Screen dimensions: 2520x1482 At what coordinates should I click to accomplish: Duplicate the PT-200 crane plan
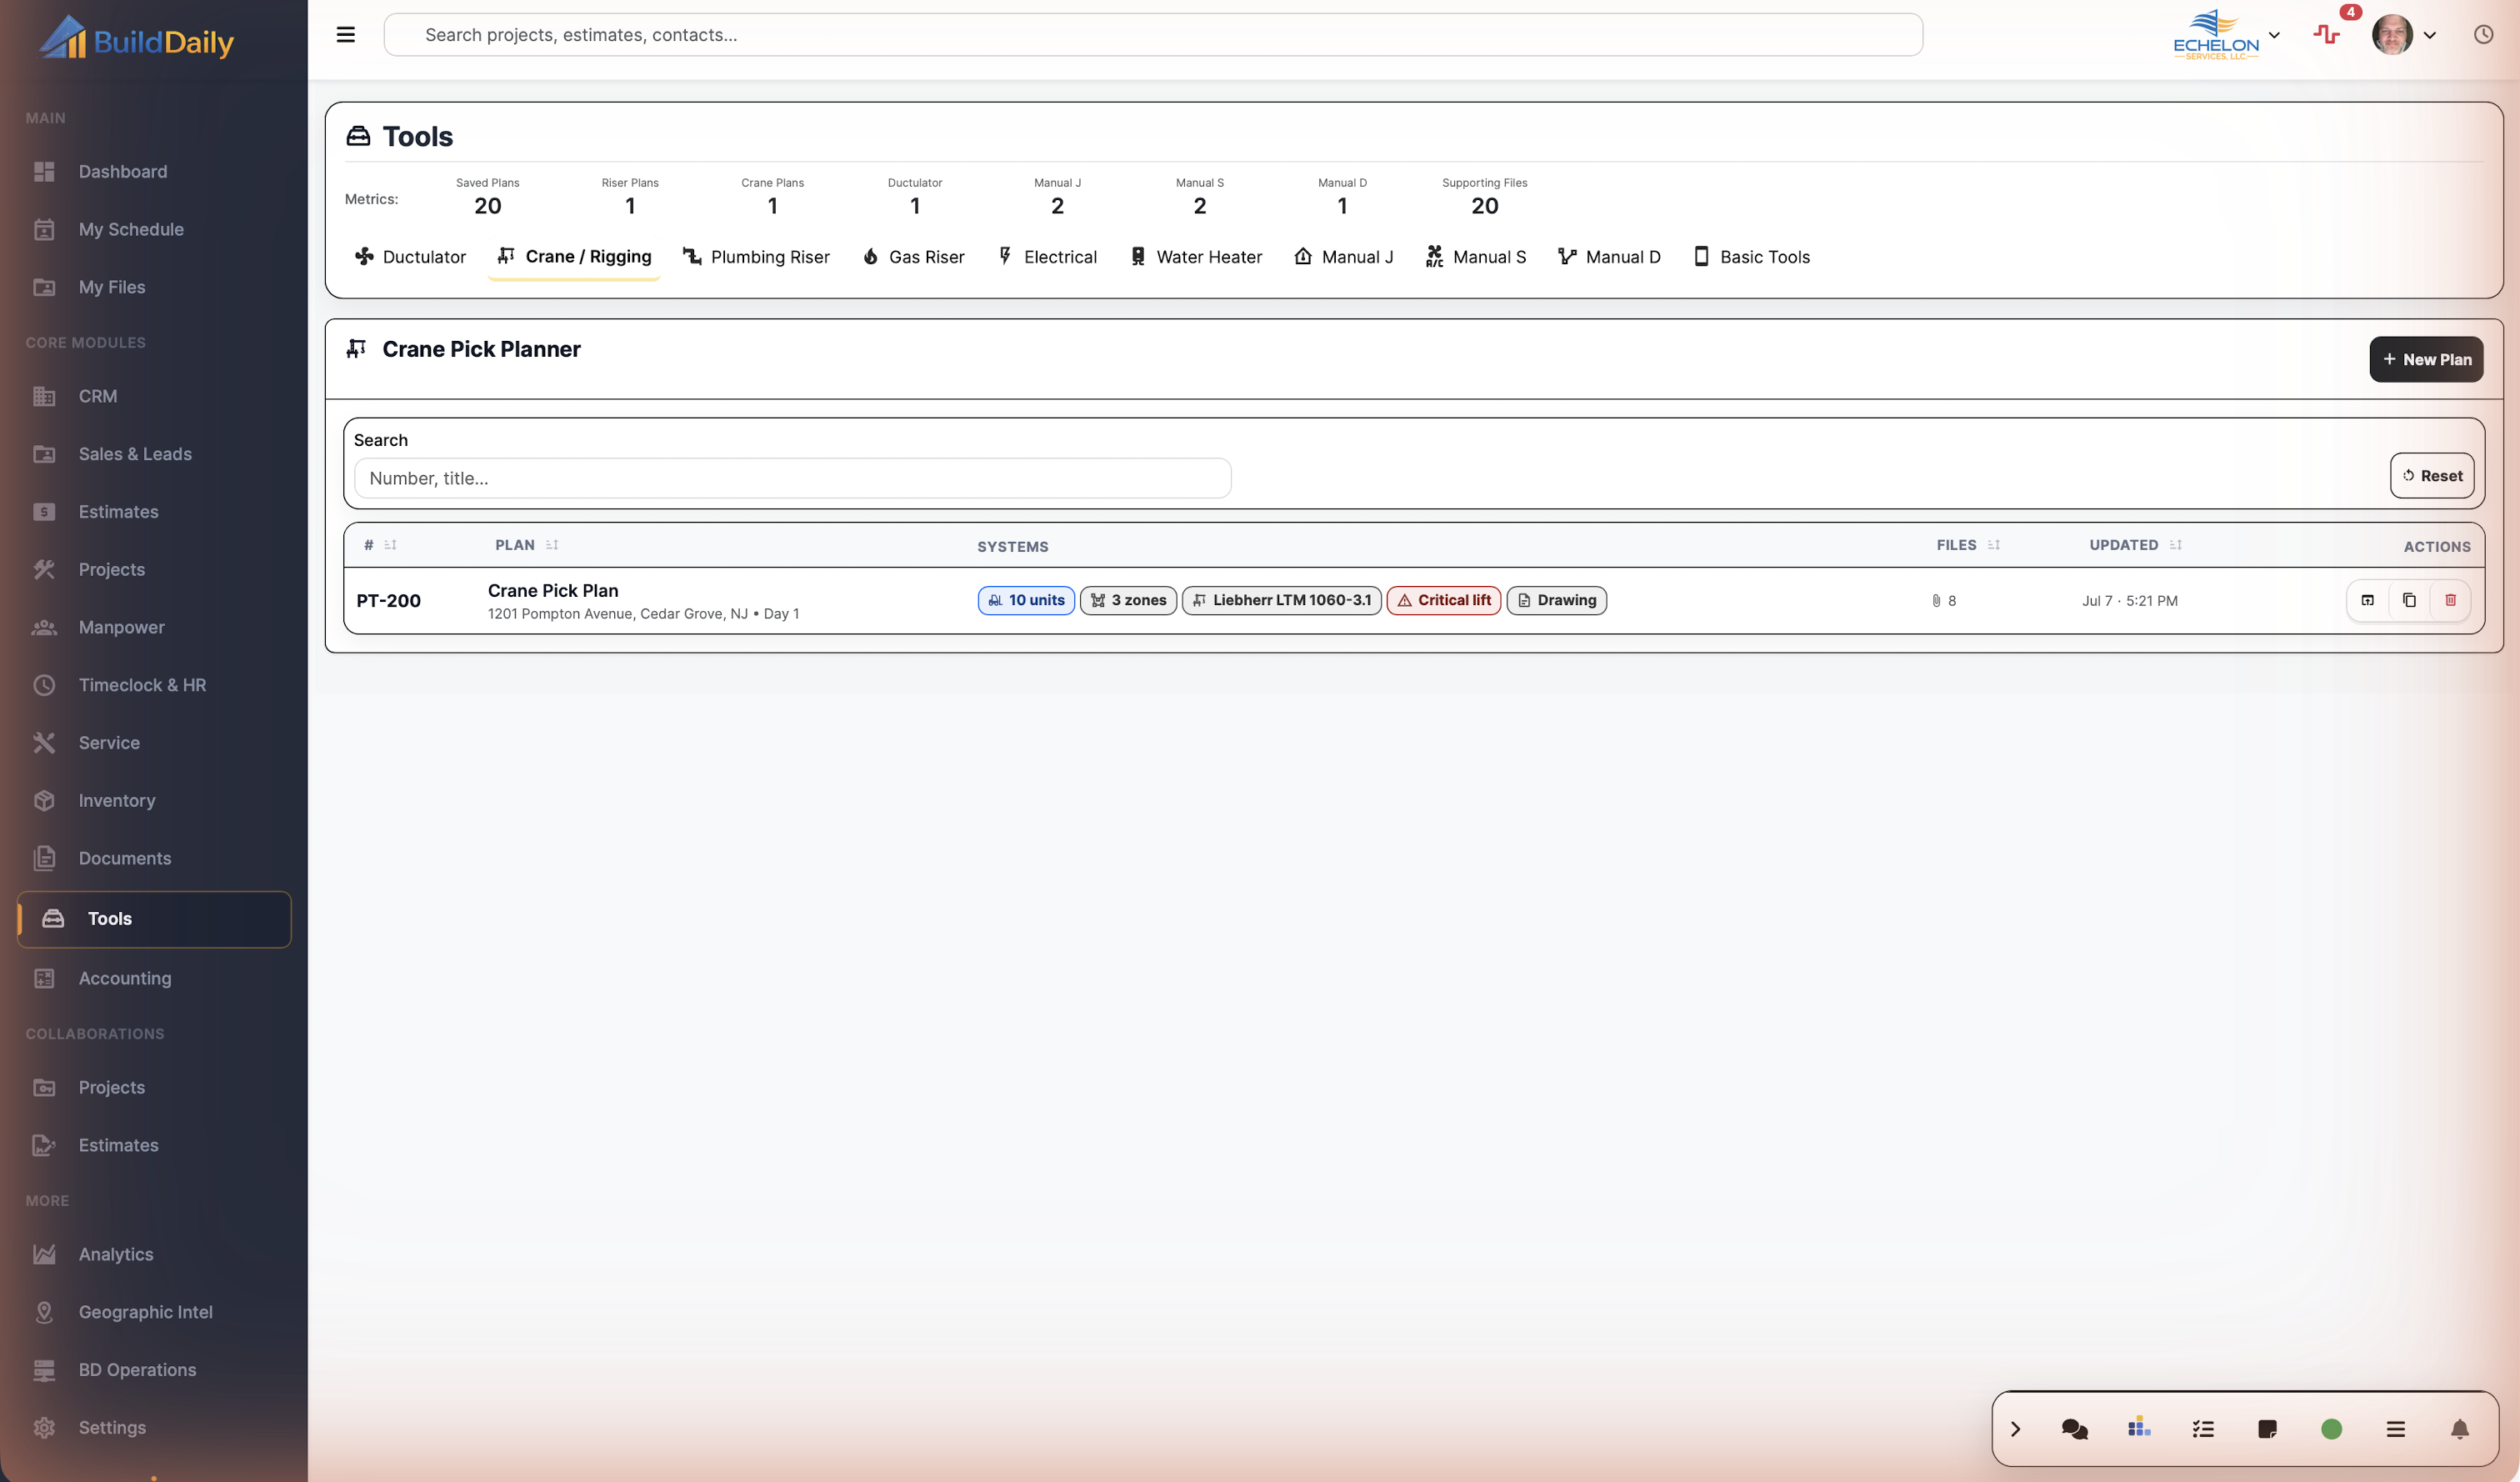click(2409, 600)
